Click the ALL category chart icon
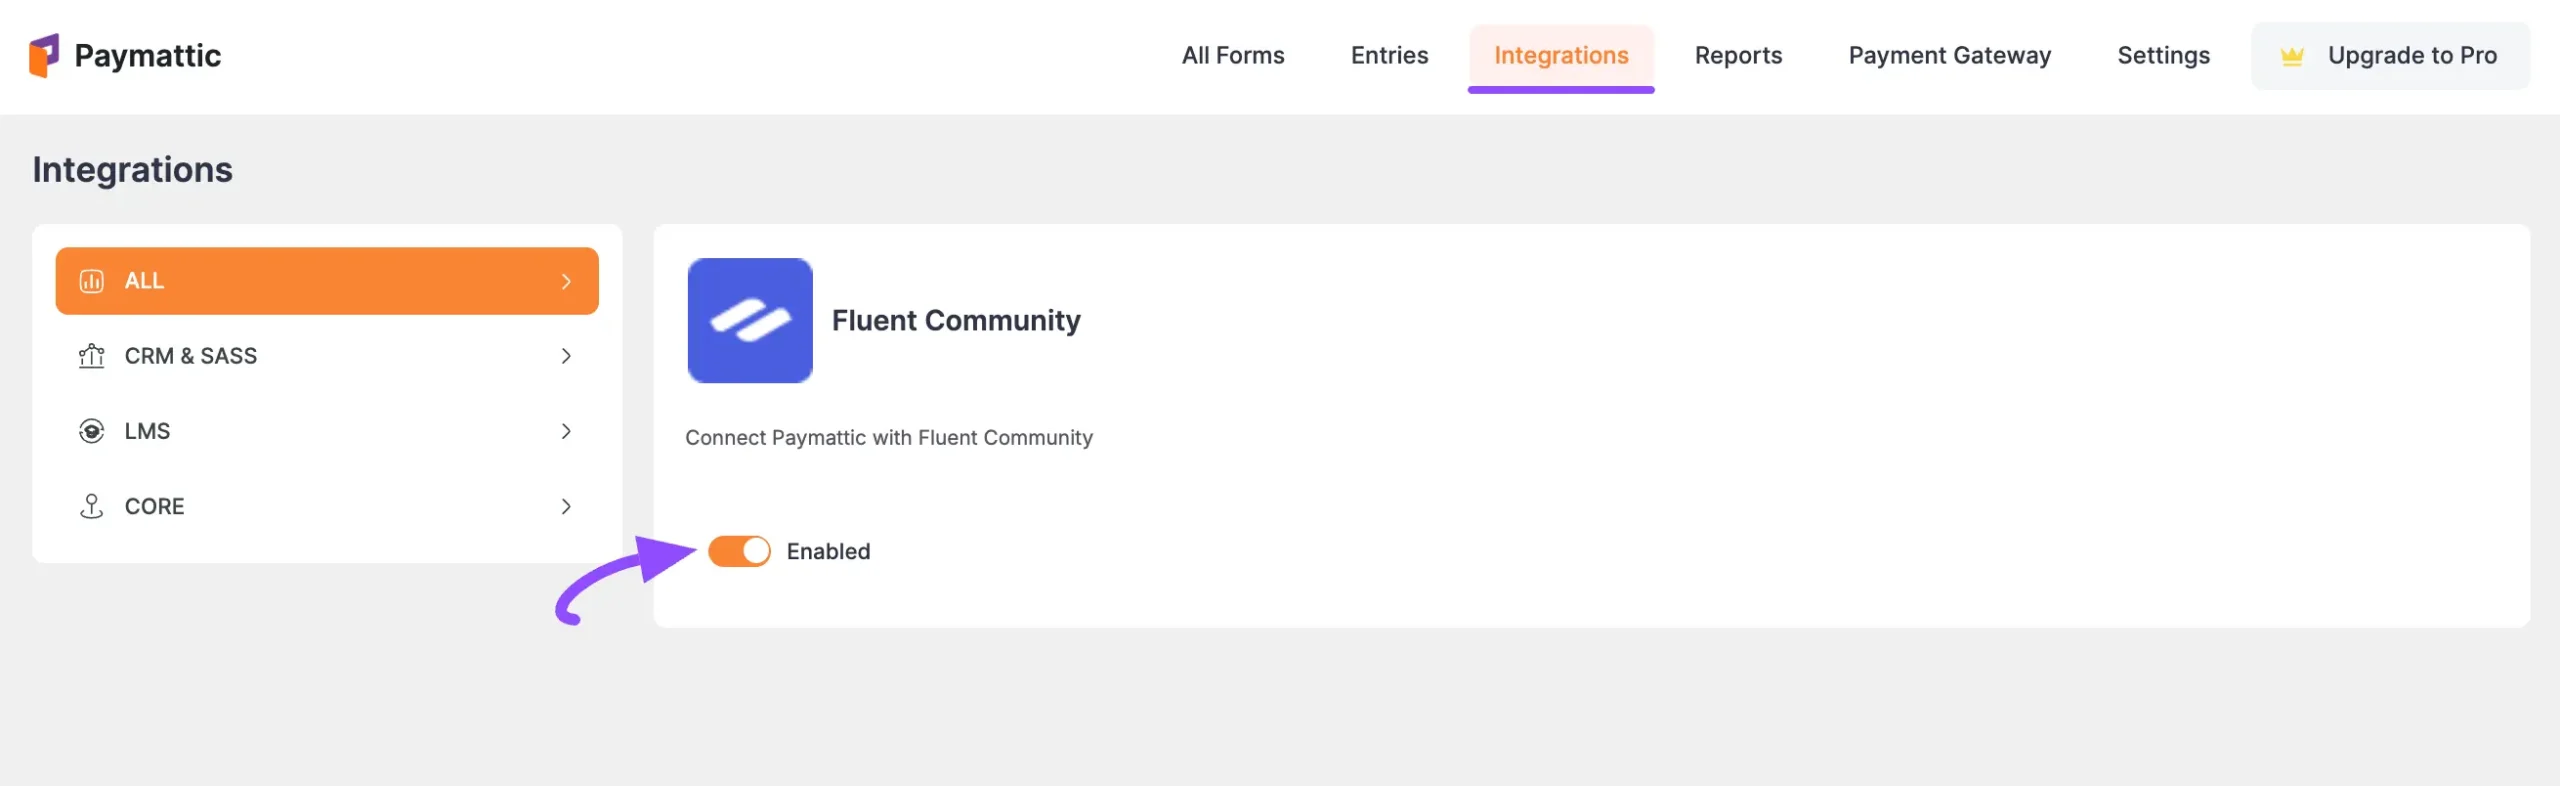The width and height of the screenshot is (2560, 786). click(x=91, y=281)
